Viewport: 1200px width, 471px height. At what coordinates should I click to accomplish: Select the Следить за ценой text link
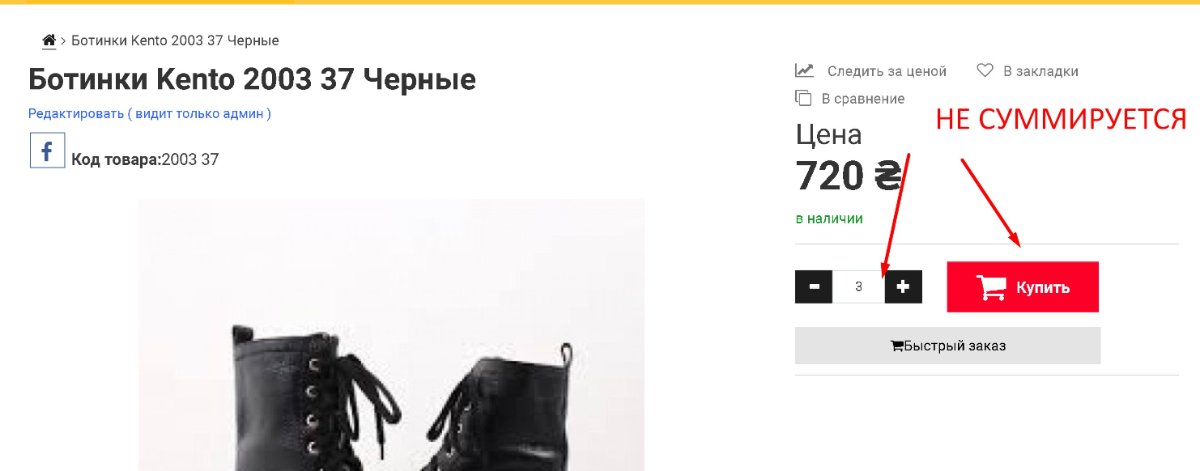886,71
